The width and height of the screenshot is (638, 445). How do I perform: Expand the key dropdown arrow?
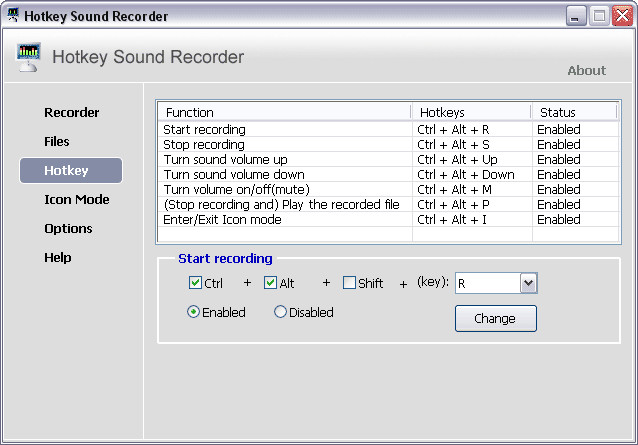[x=529, y=283]
